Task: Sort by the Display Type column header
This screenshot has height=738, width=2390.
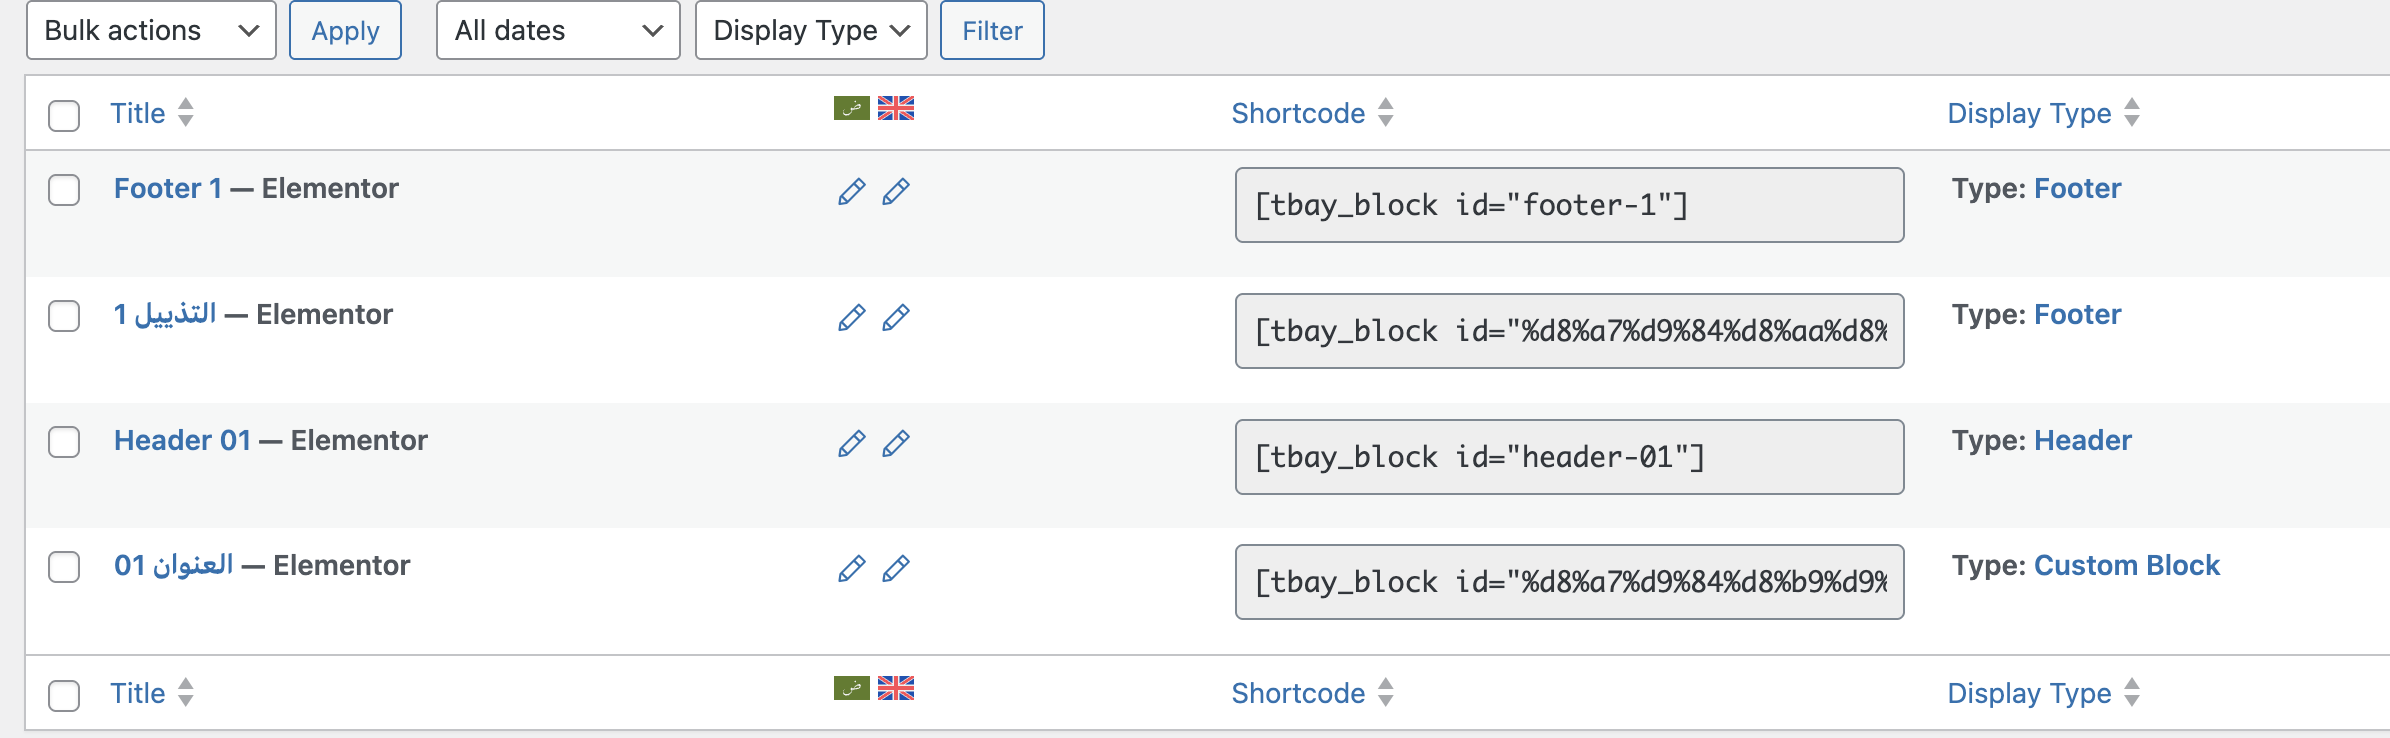Action: [2029, 113]
